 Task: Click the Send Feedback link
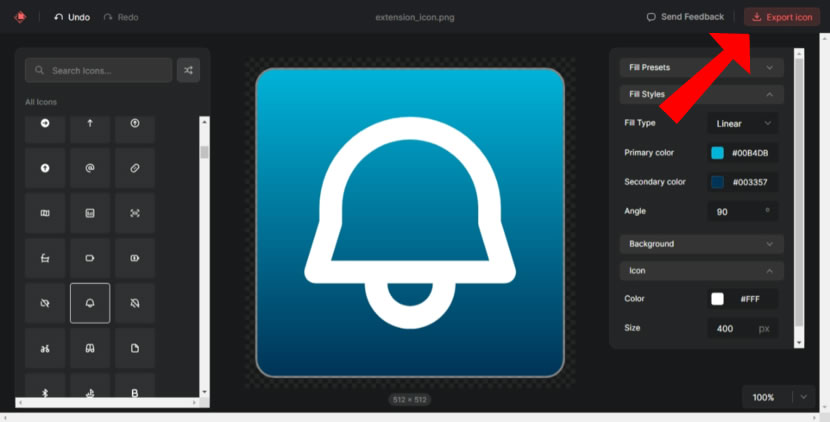[685, 17]
